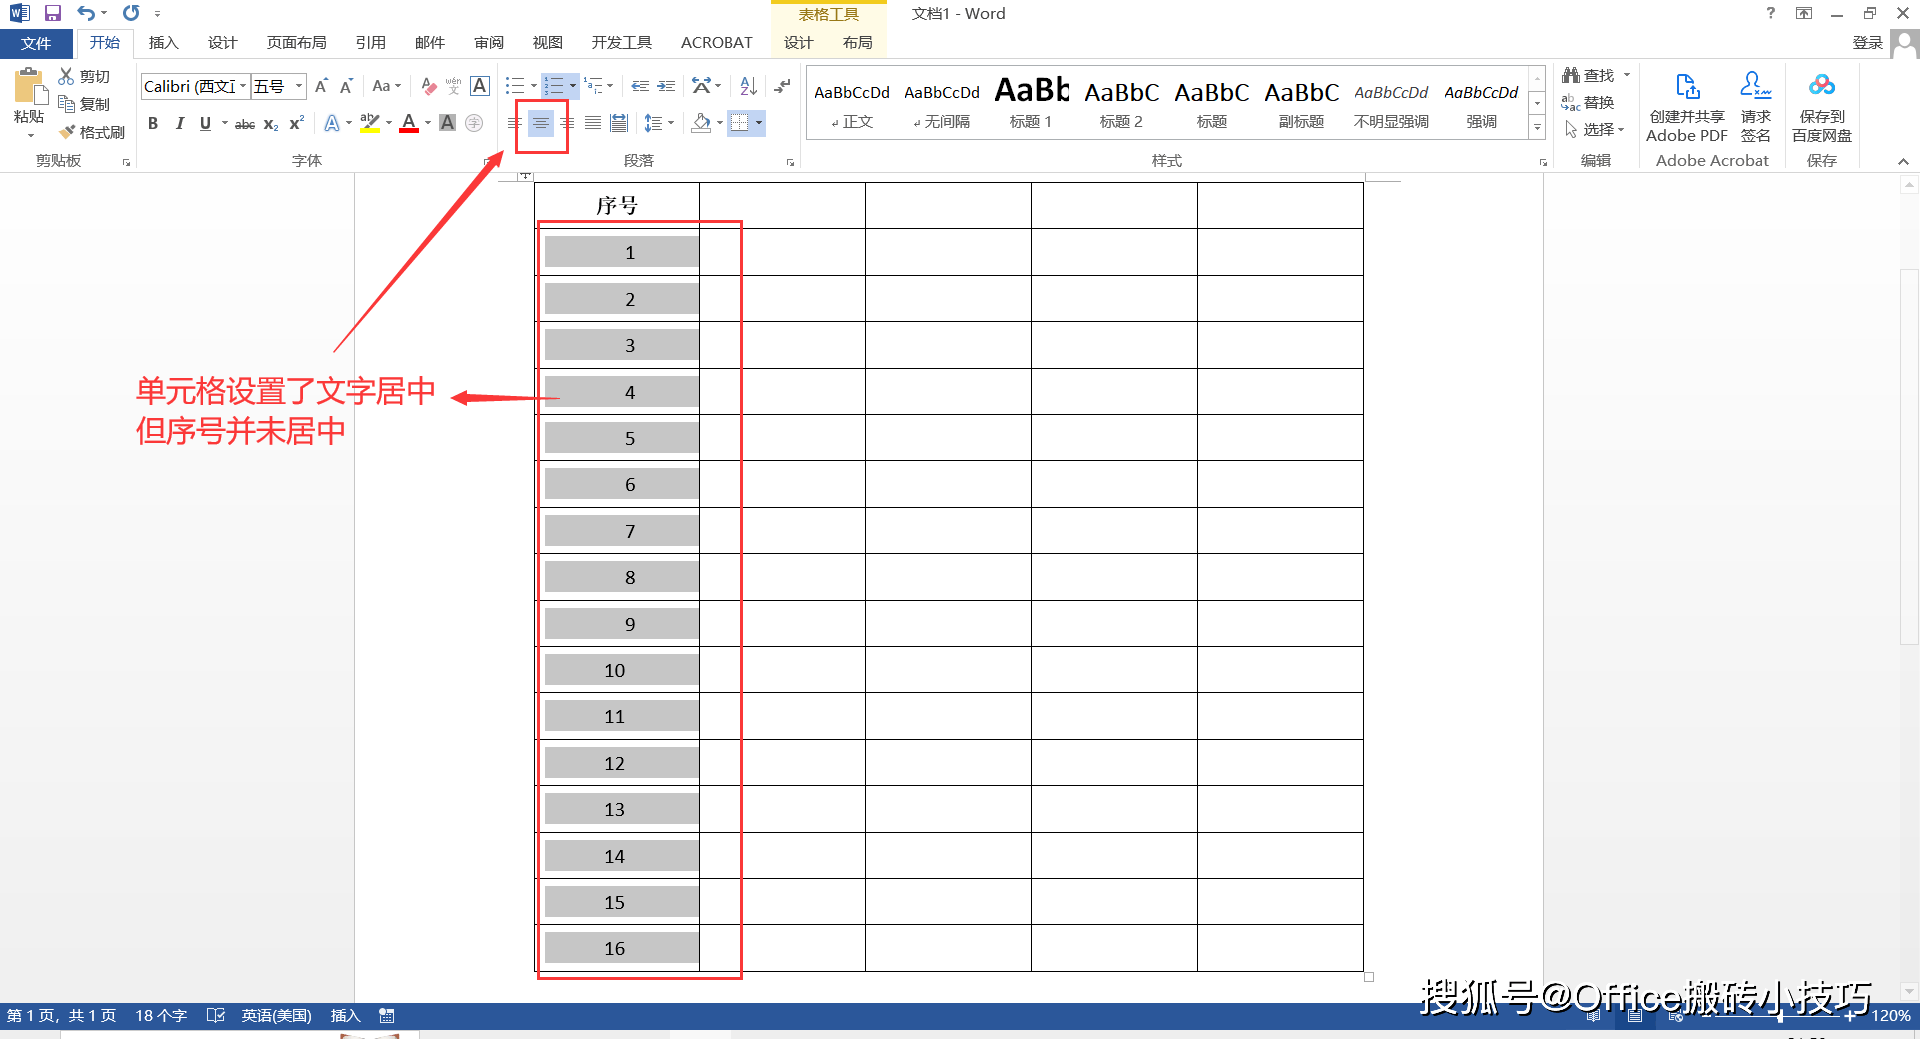Click the Cut (剪切) scissors button
The height and width of the screenshot is (1039, 1920).
(84, 76)
